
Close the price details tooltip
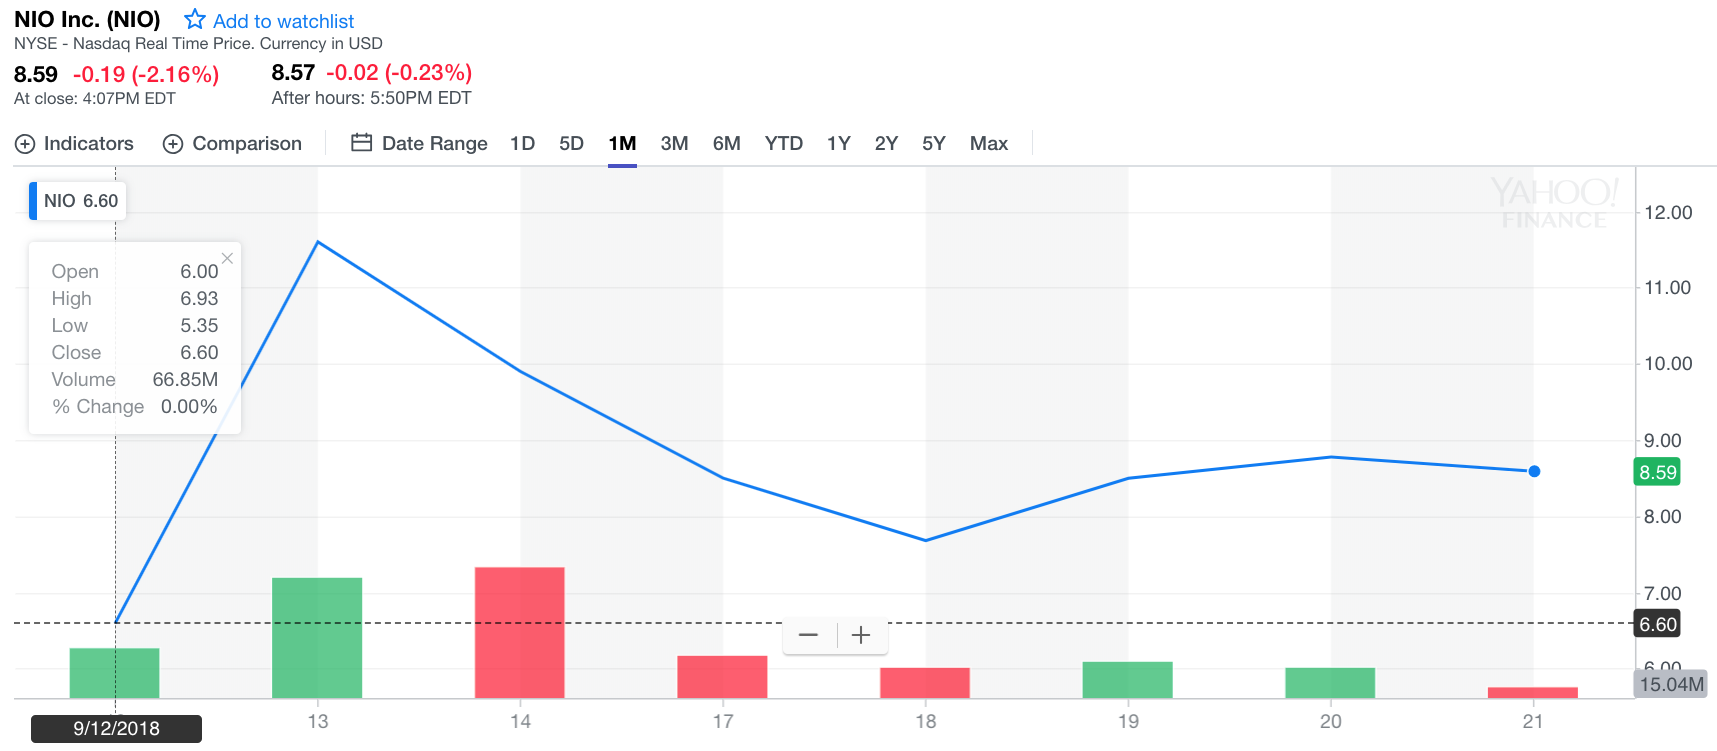pyautogui.click(x=227, y=258)
